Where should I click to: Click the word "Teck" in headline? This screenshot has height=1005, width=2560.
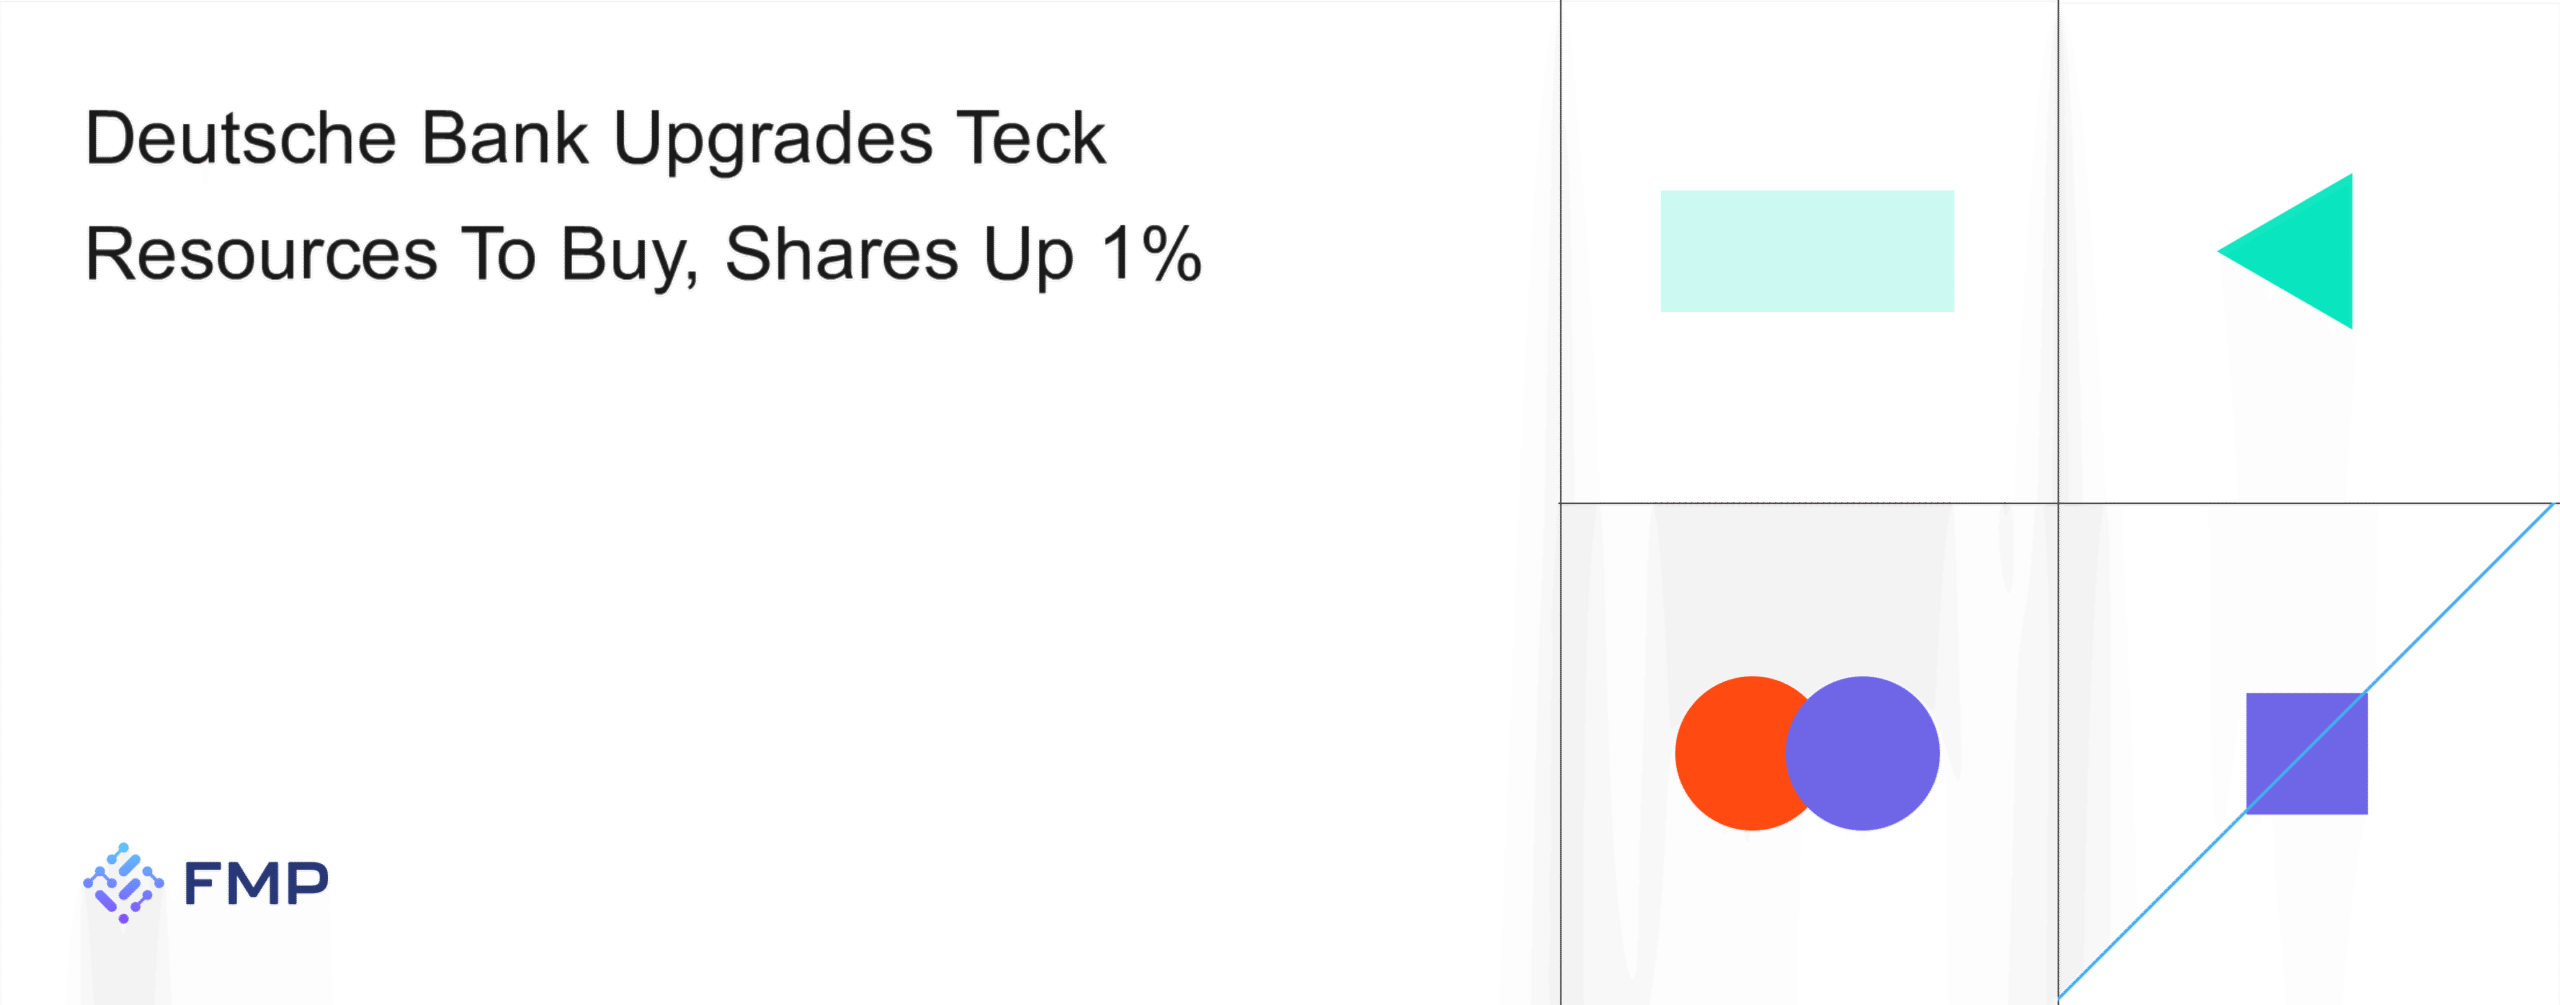coord(1030,138)
